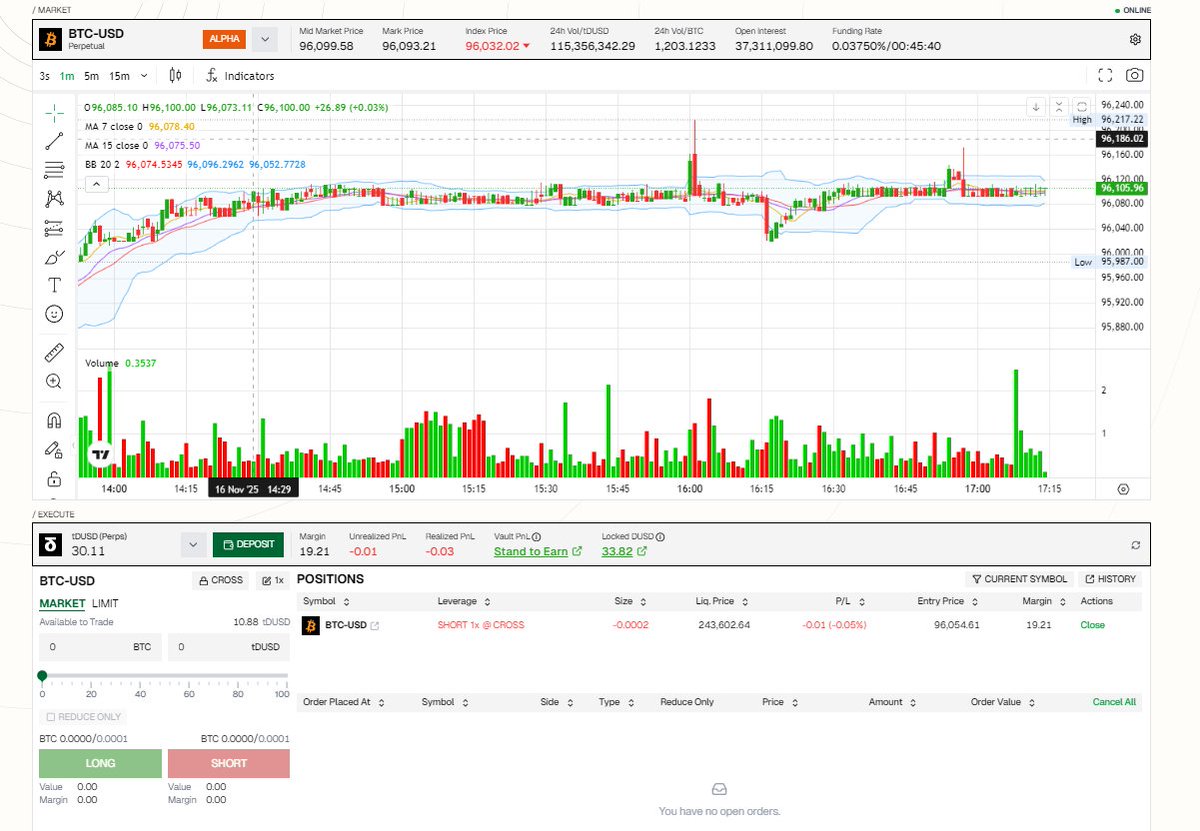Toggle lock all drawings padlock
The width and height of the screenshot is (1200, 831).
(x=54, y=479)
